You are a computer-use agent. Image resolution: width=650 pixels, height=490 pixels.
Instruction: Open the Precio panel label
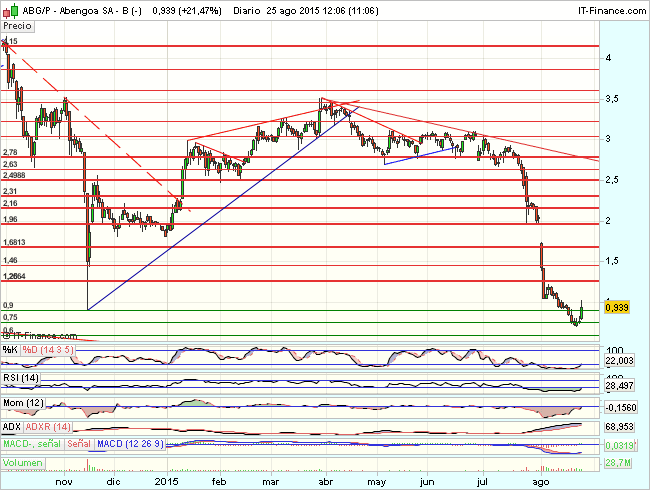[17, 26]
